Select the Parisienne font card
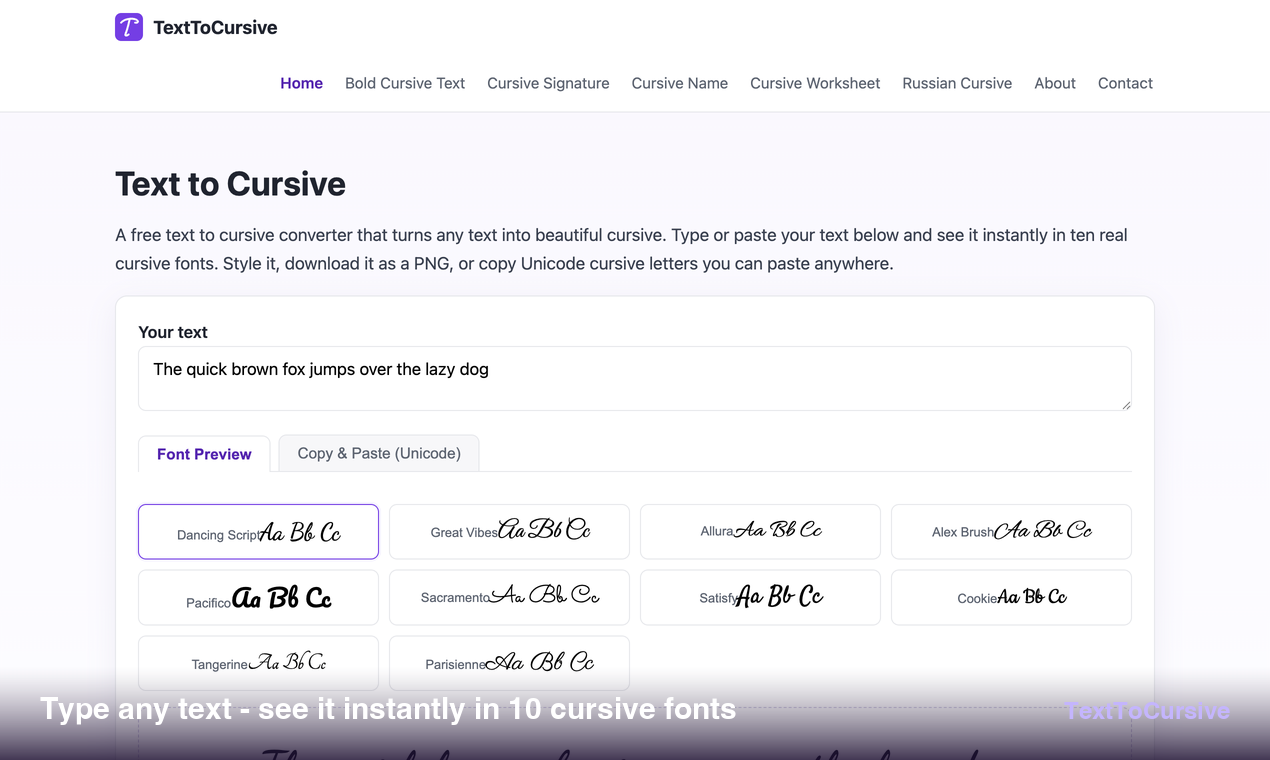1270x760 pixels. tap(509, 663)
